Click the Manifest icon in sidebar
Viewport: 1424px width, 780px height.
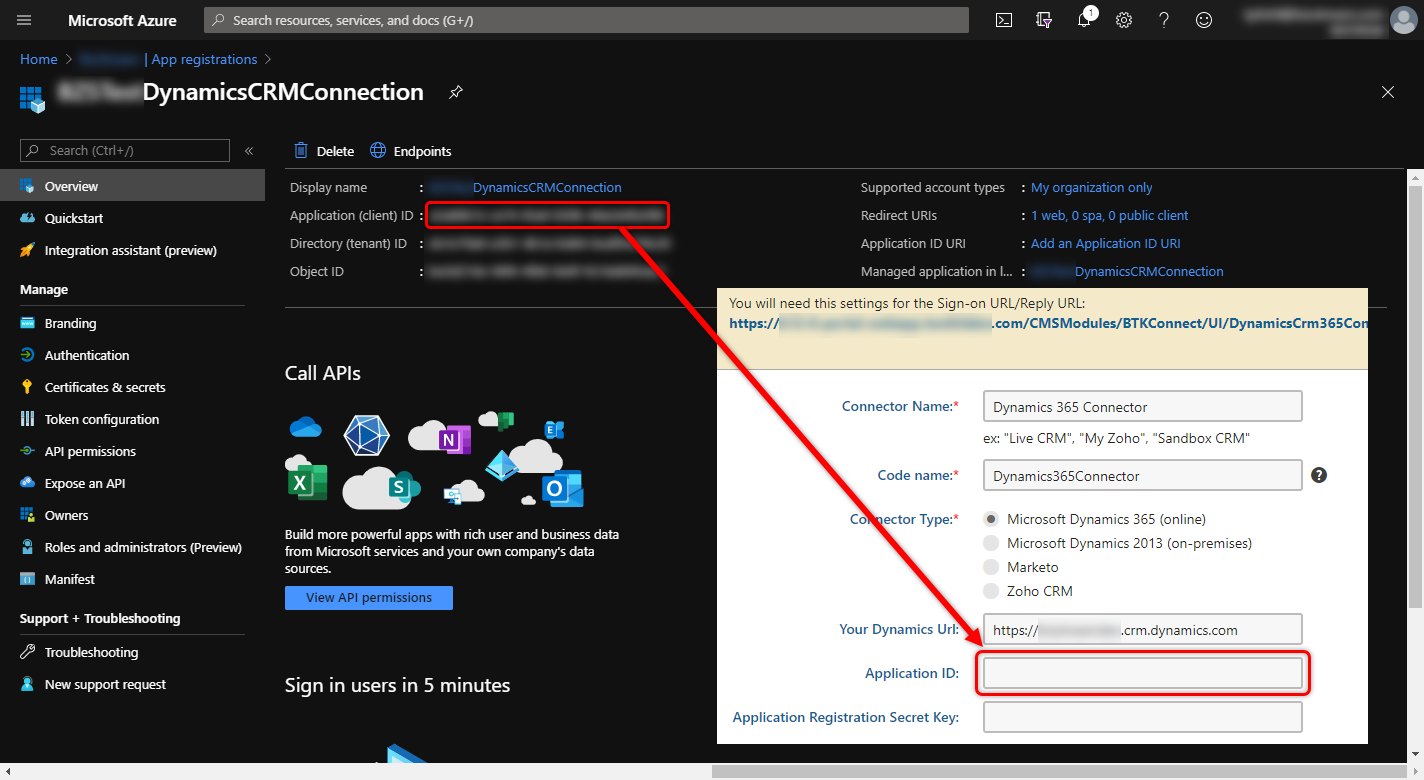tap(27, 579)
